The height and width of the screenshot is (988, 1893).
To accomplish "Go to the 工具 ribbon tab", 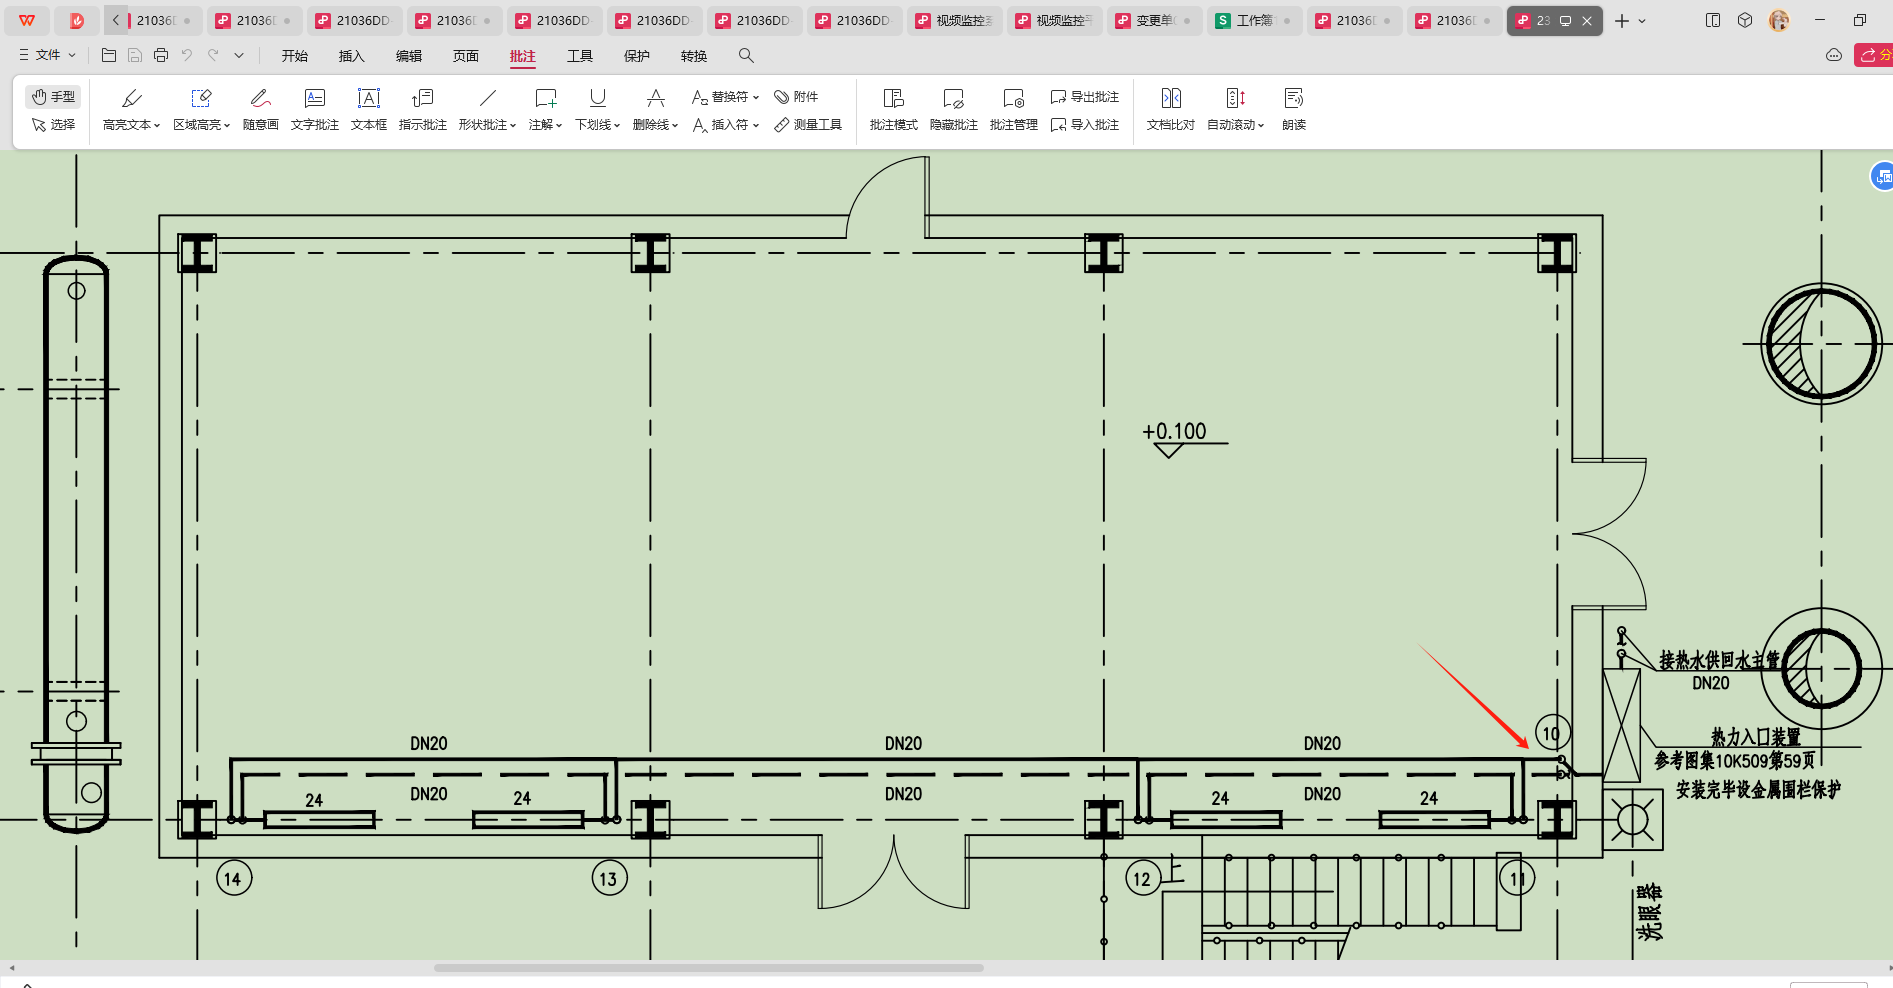I will (x=580, y=56).
